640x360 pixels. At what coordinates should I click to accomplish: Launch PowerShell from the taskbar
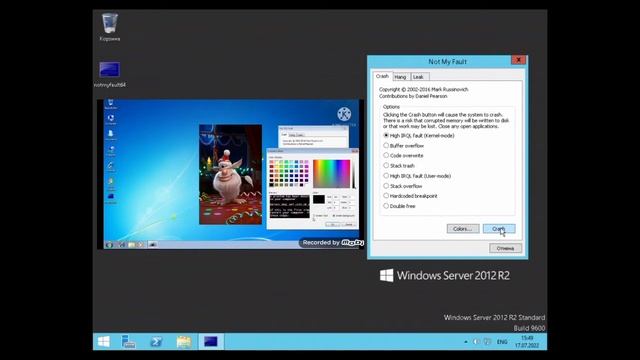[x=156, y=342]
